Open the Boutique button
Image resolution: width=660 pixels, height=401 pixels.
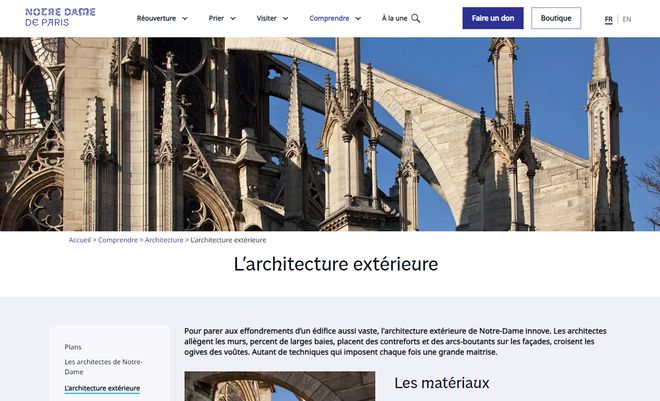click(556, 18)
